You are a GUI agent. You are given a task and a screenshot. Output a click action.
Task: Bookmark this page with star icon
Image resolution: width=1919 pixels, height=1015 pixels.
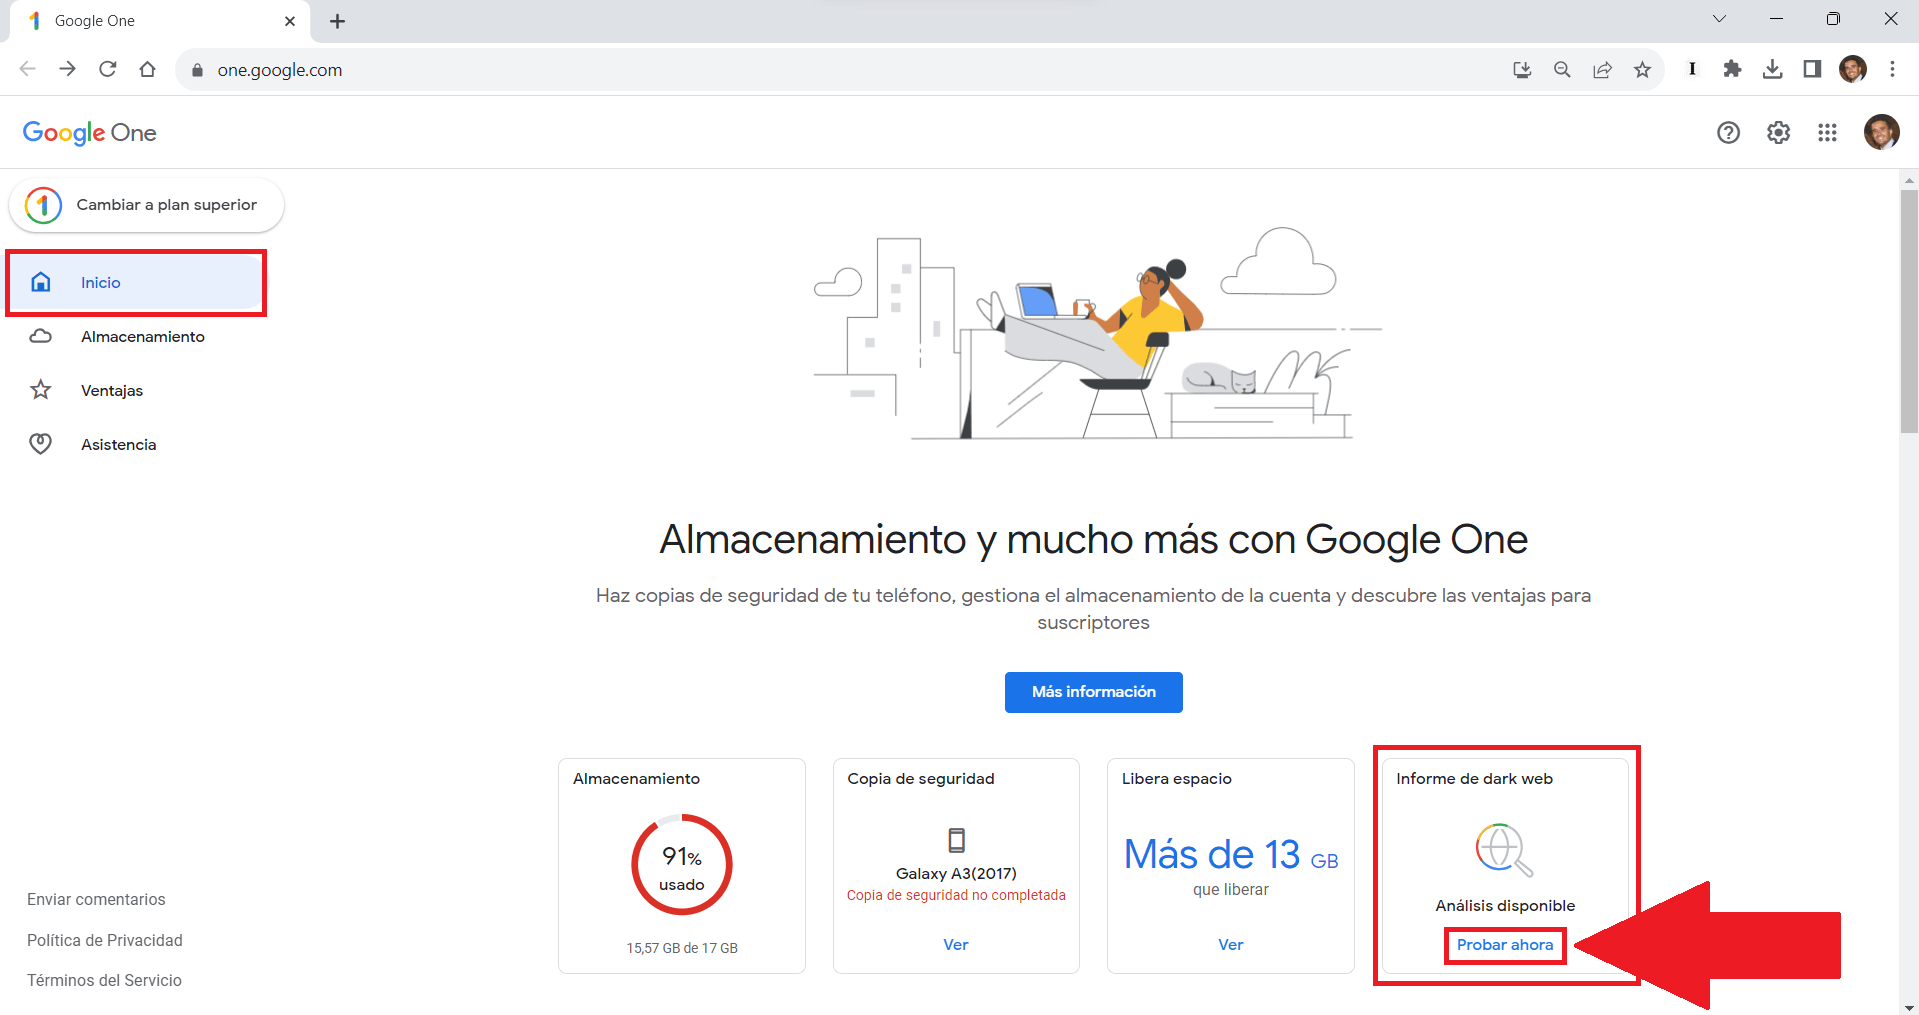coord(1642,69)
